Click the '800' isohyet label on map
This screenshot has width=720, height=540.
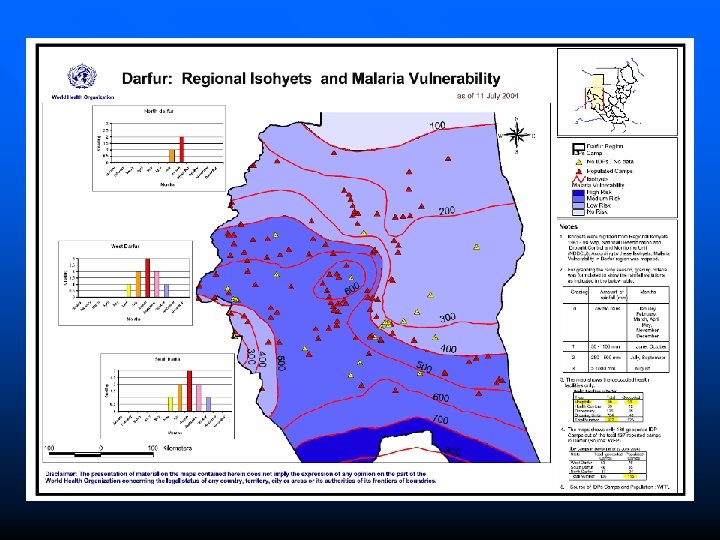pyautogui.click(x=452, y=453)
